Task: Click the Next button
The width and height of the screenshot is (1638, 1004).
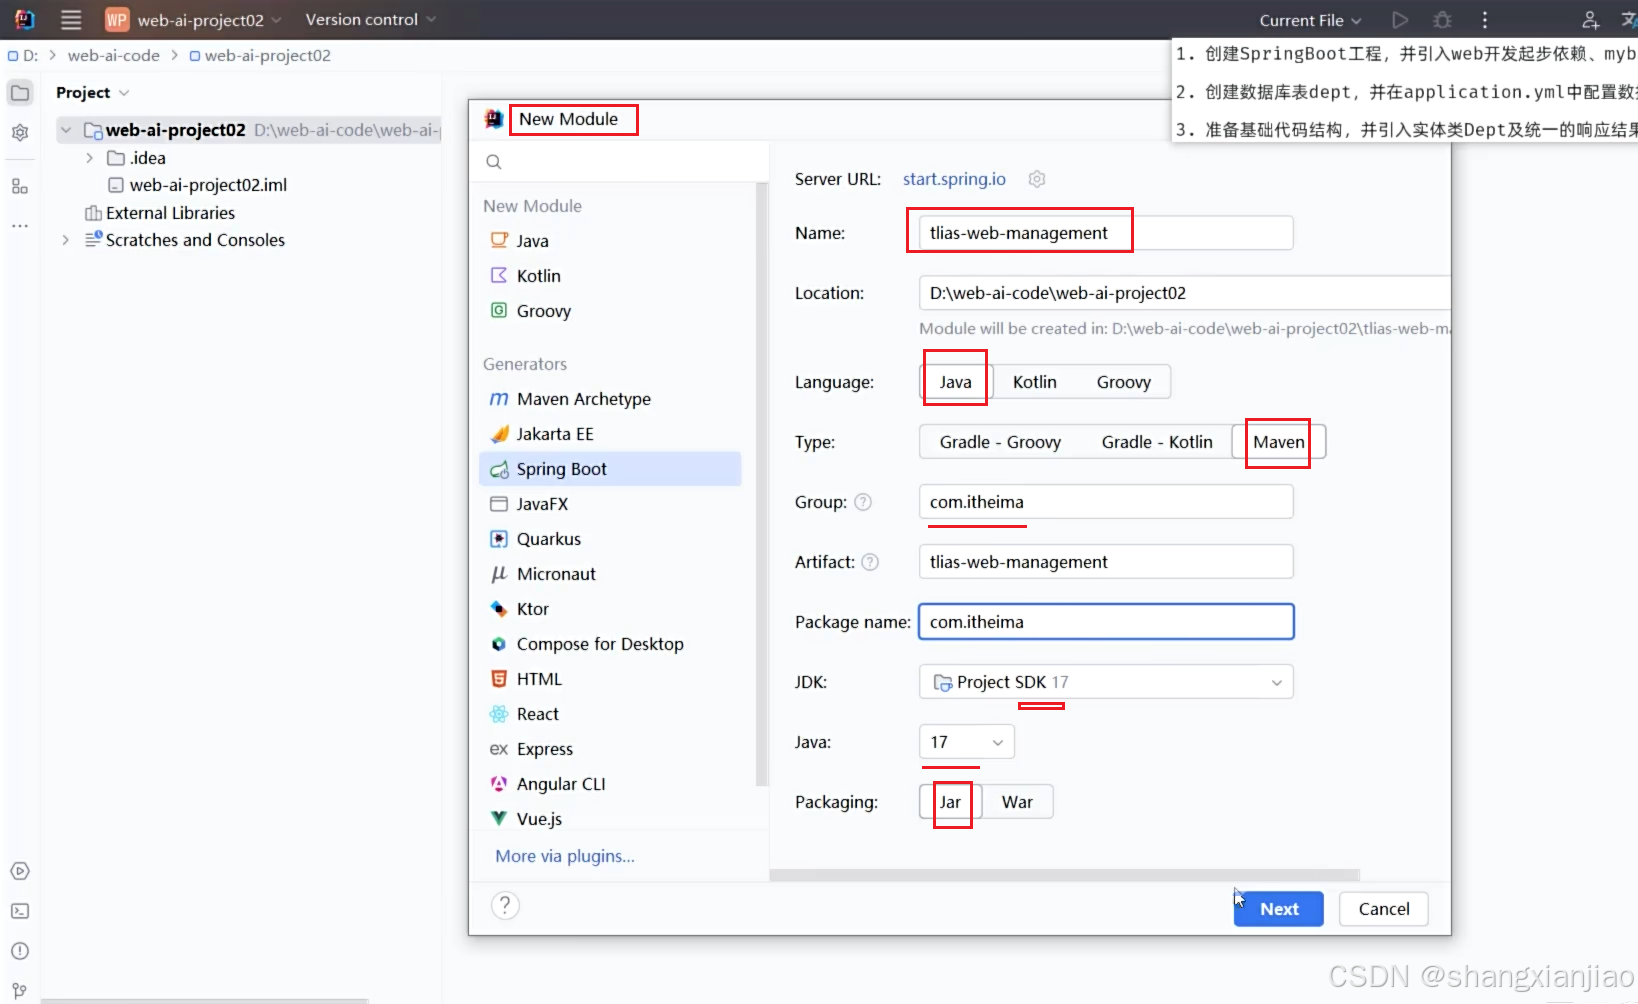Action: tap(1279, 909)
